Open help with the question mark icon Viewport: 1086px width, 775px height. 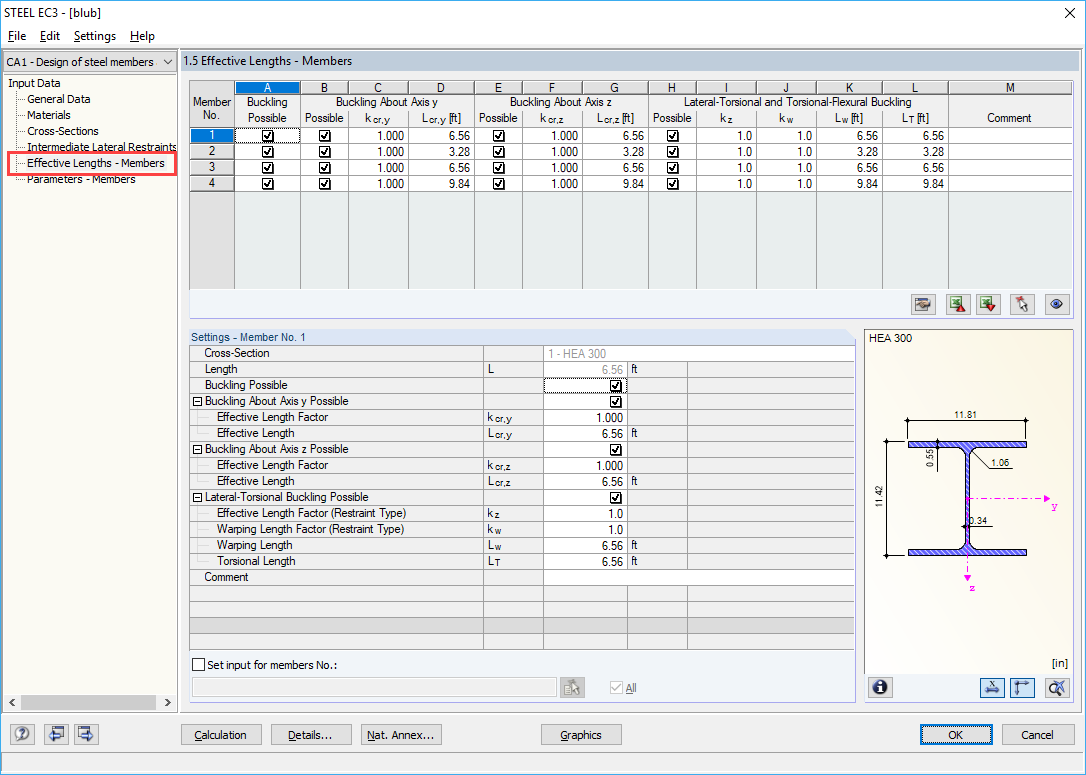click(21, 734)
